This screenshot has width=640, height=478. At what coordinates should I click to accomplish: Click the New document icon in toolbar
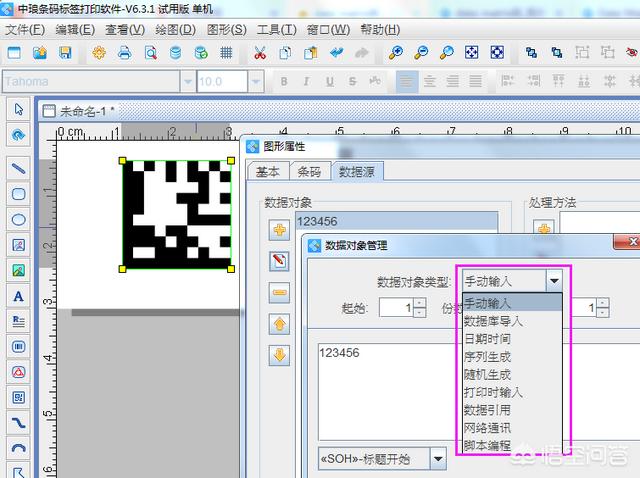(x=14, y=53)
